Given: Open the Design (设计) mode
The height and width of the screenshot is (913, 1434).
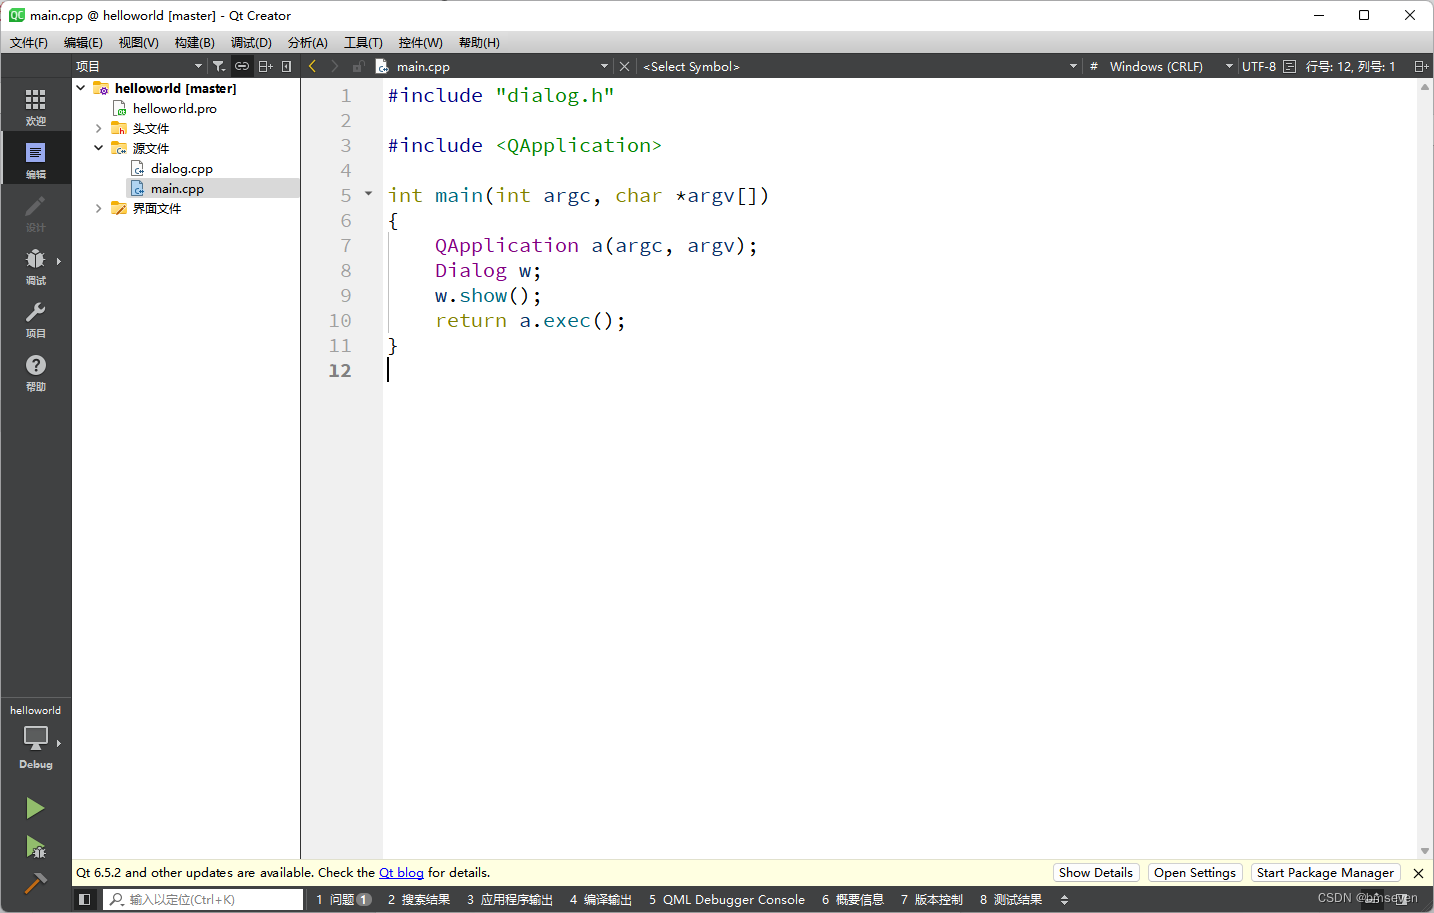Looking at the screenshot, I should [x=35, y=212].
